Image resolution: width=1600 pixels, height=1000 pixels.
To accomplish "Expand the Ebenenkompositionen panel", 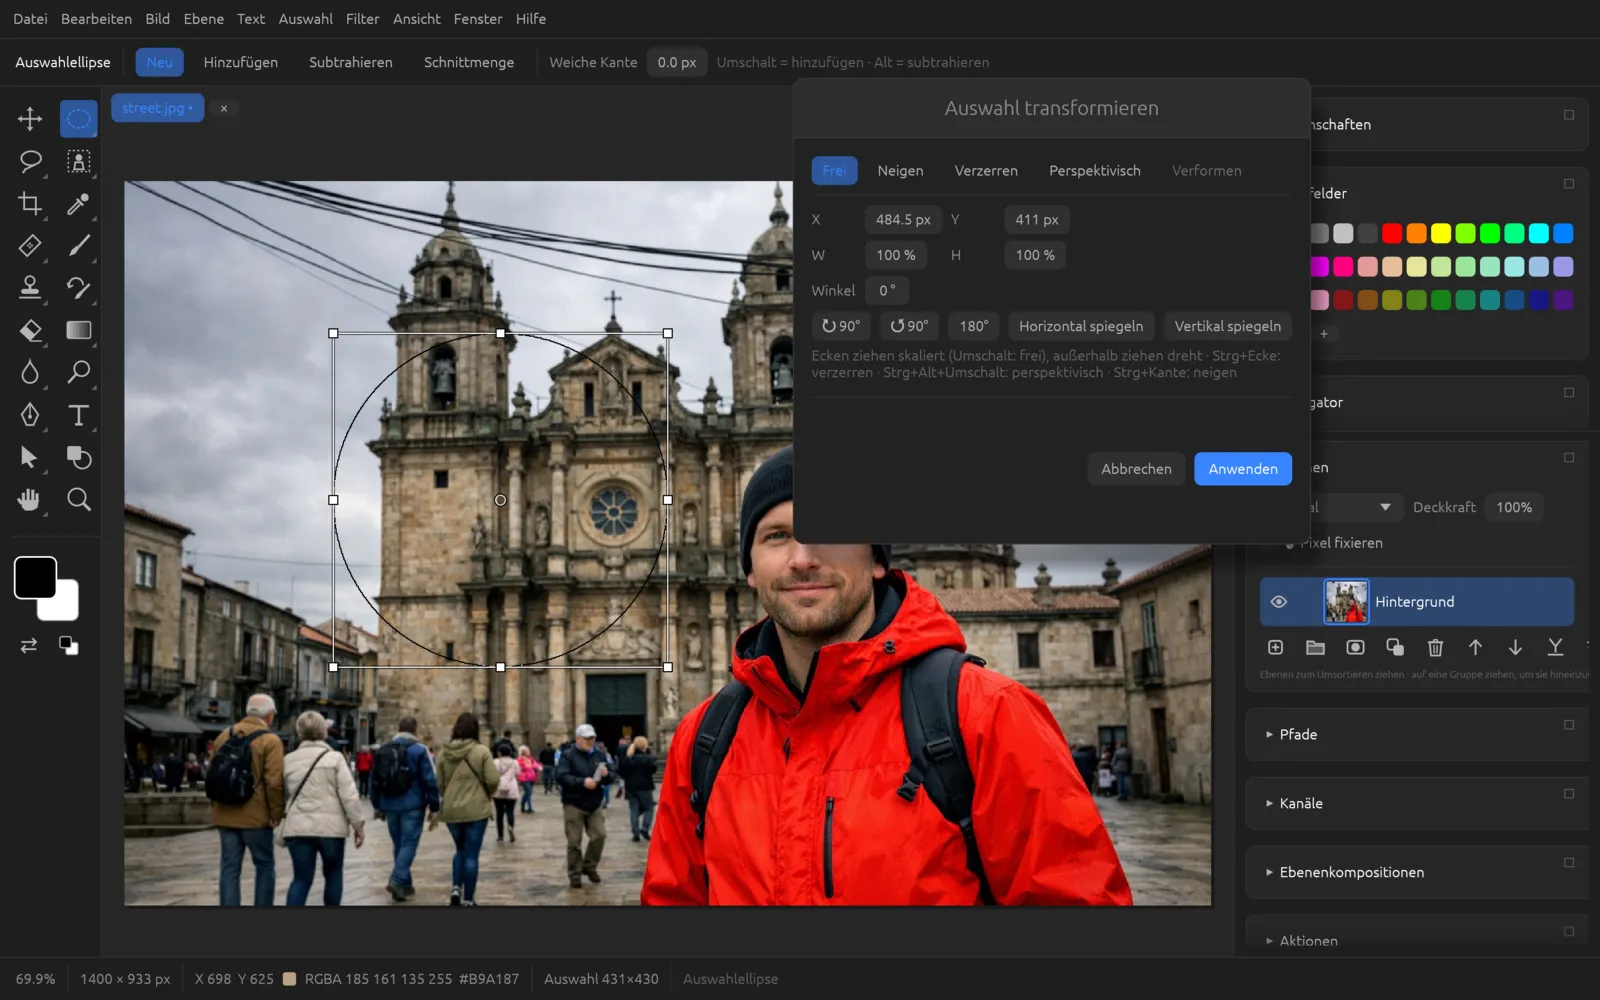I will [1417, 872].
